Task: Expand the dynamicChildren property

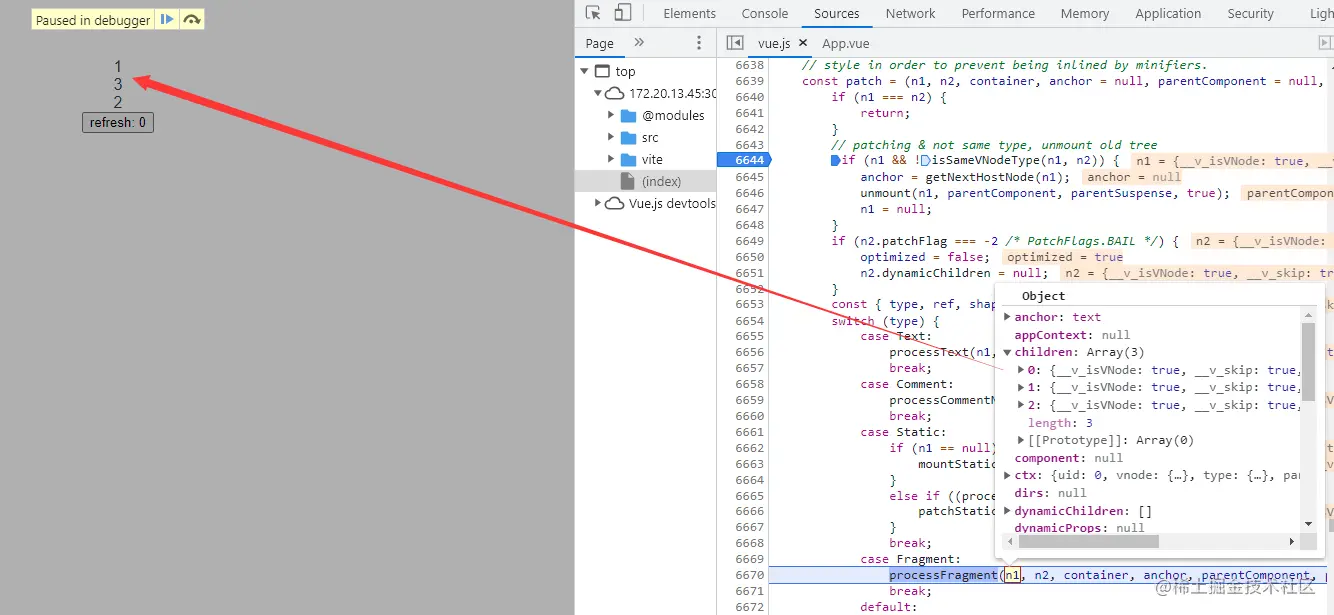Action: coord(1008,511)
